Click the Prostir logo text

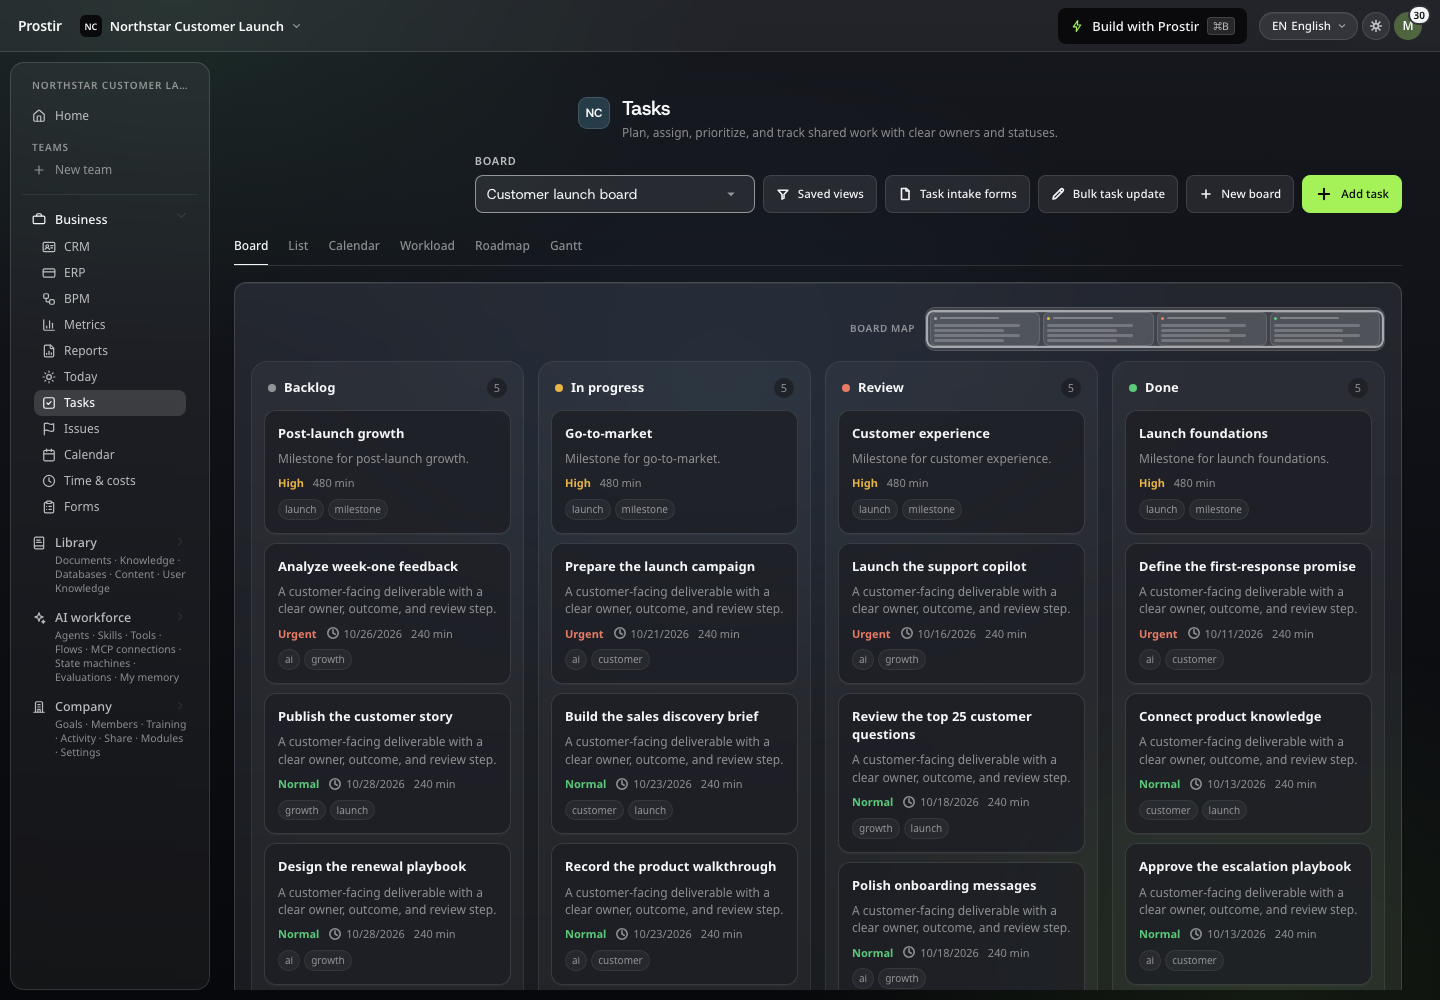pyautogui.click(x=40, y=26)
